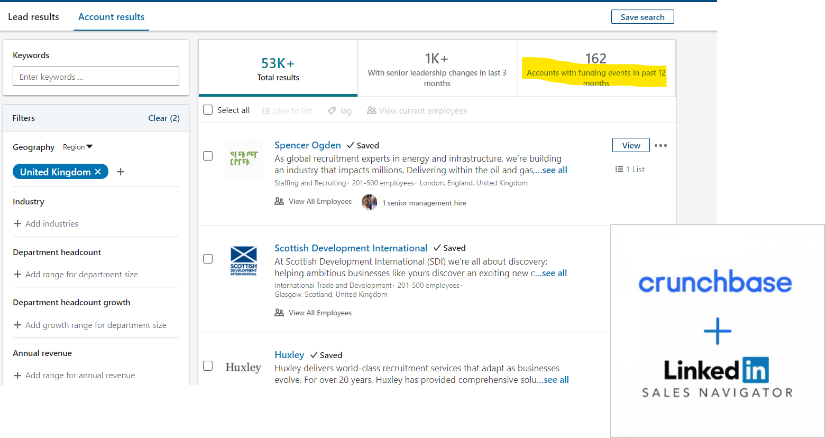Tick the Select all checkbox
This screenshot has width=825, height=438.
coord(208,110)
